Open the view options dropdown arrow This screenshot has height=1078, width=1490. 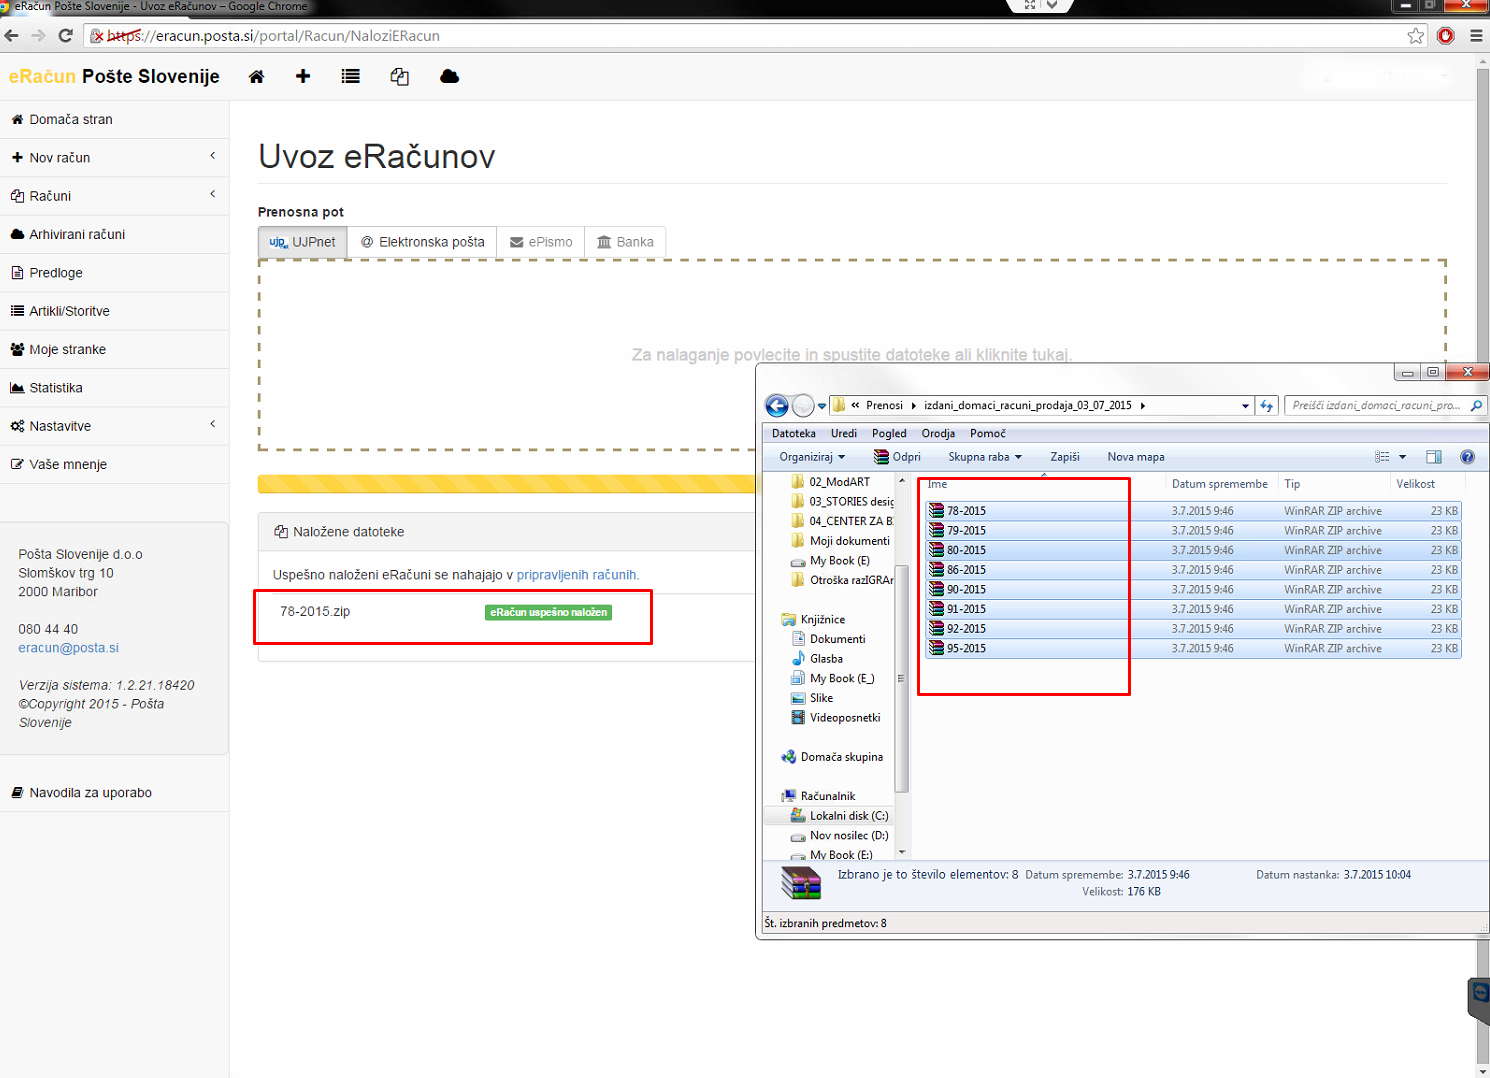[1403, 457]
